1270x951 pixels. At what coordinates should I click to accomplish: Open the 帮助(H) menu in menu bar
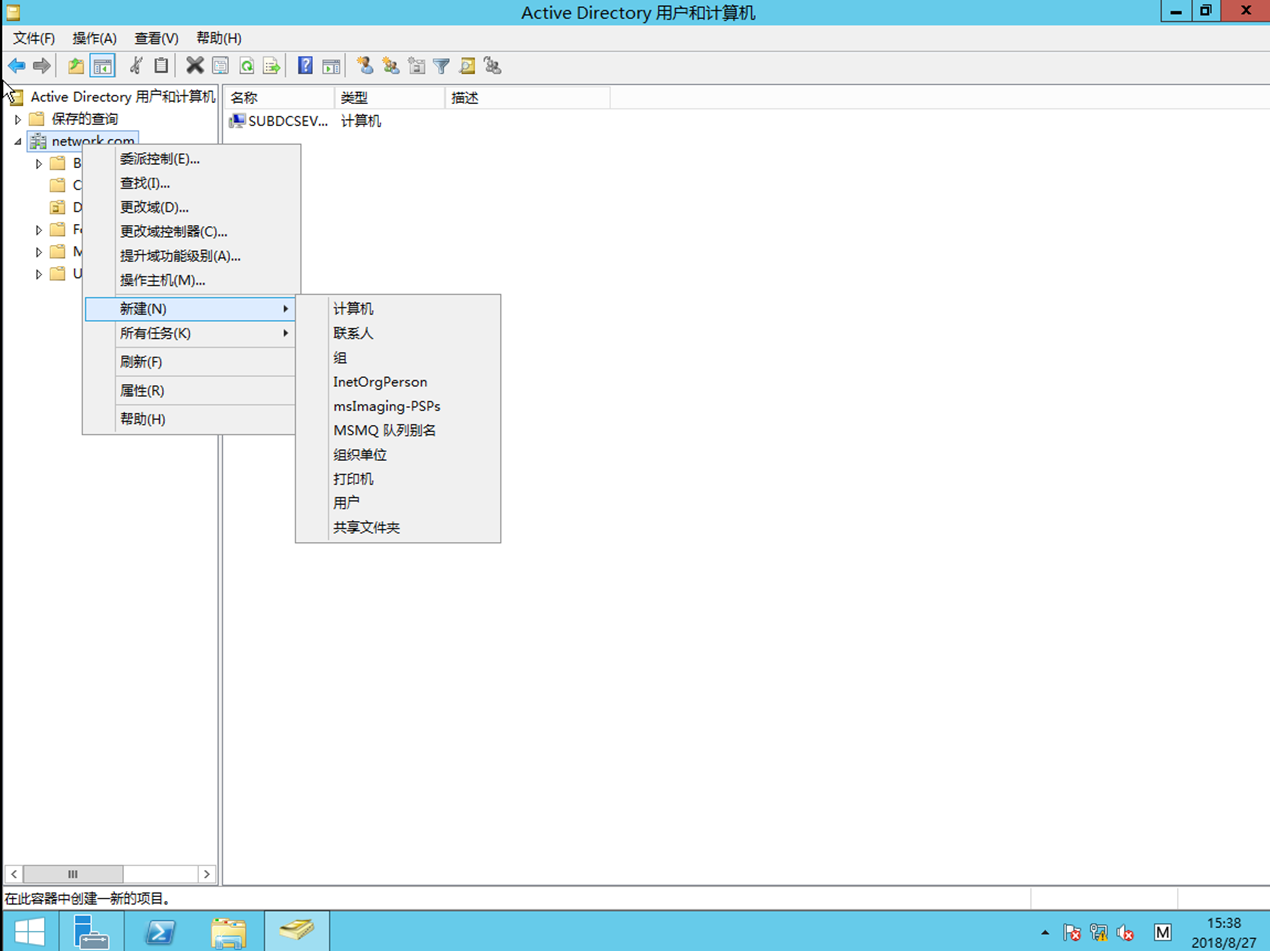(219, 38)
